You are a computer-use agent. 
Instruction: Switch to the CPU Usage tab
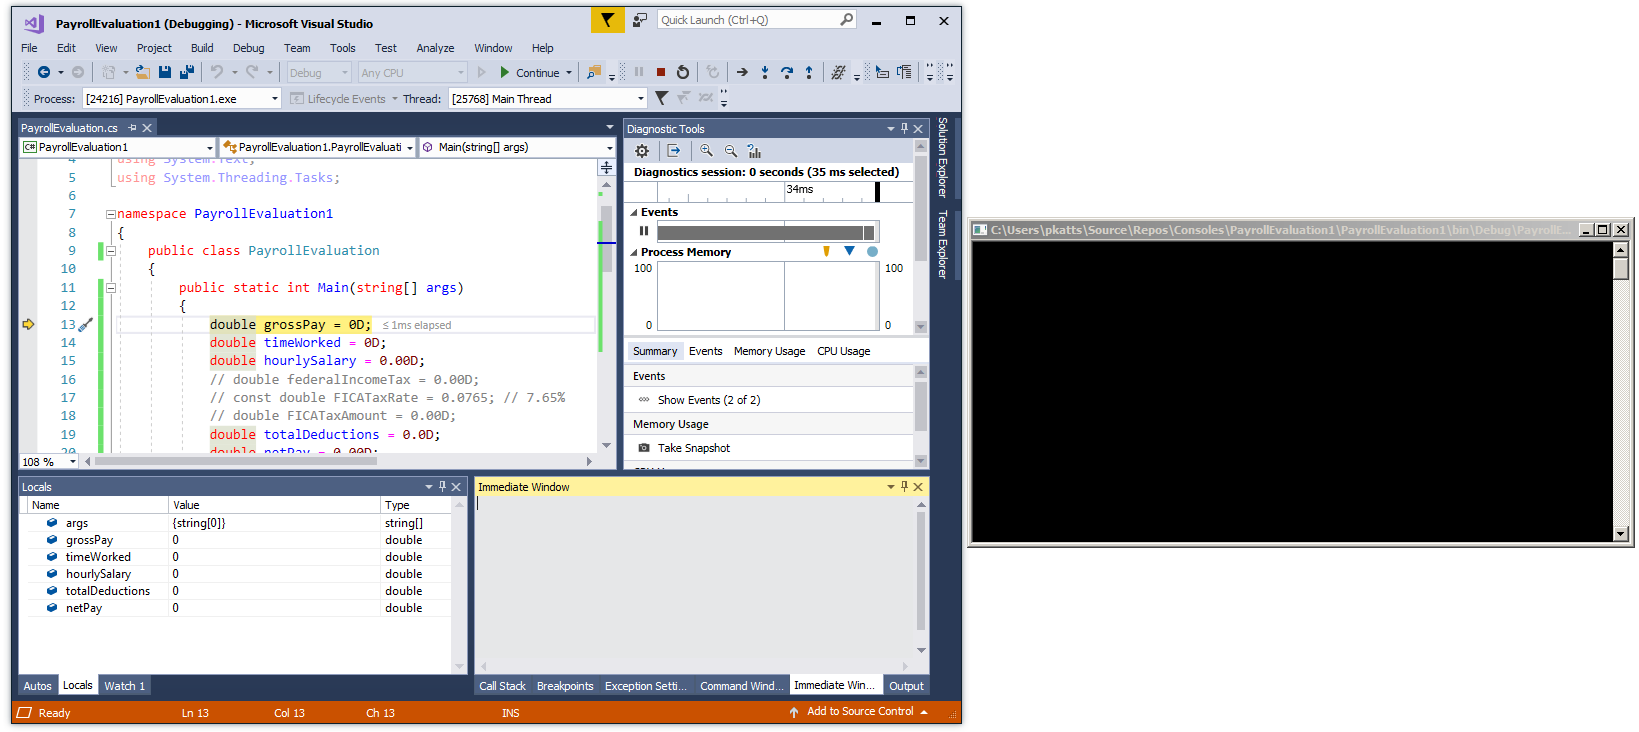click(843, 351)
